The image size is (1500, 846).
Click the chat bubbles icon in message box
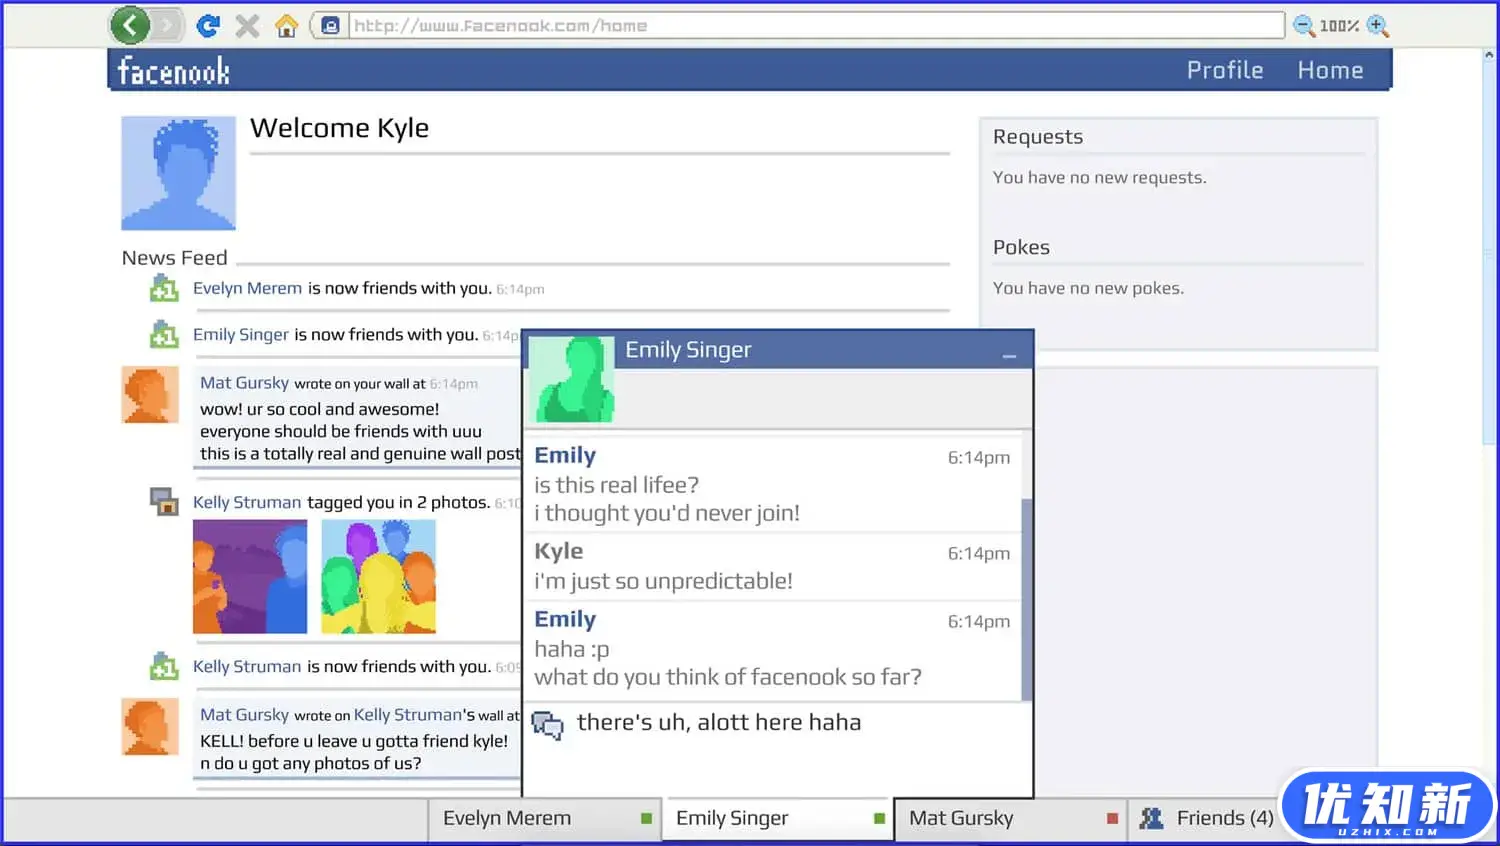547,725
